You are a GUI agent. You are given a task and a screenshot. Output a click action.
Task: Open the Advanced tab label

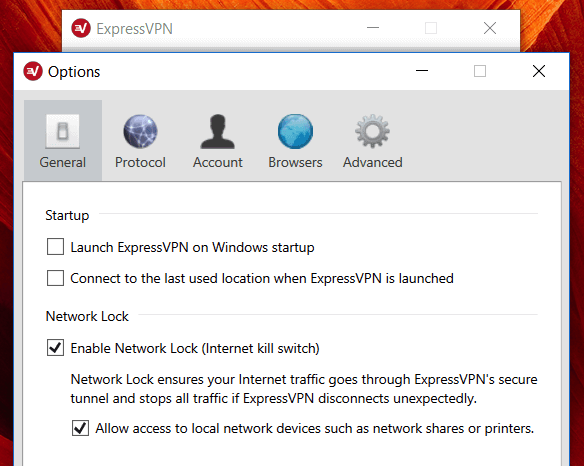tap(372, 162)
